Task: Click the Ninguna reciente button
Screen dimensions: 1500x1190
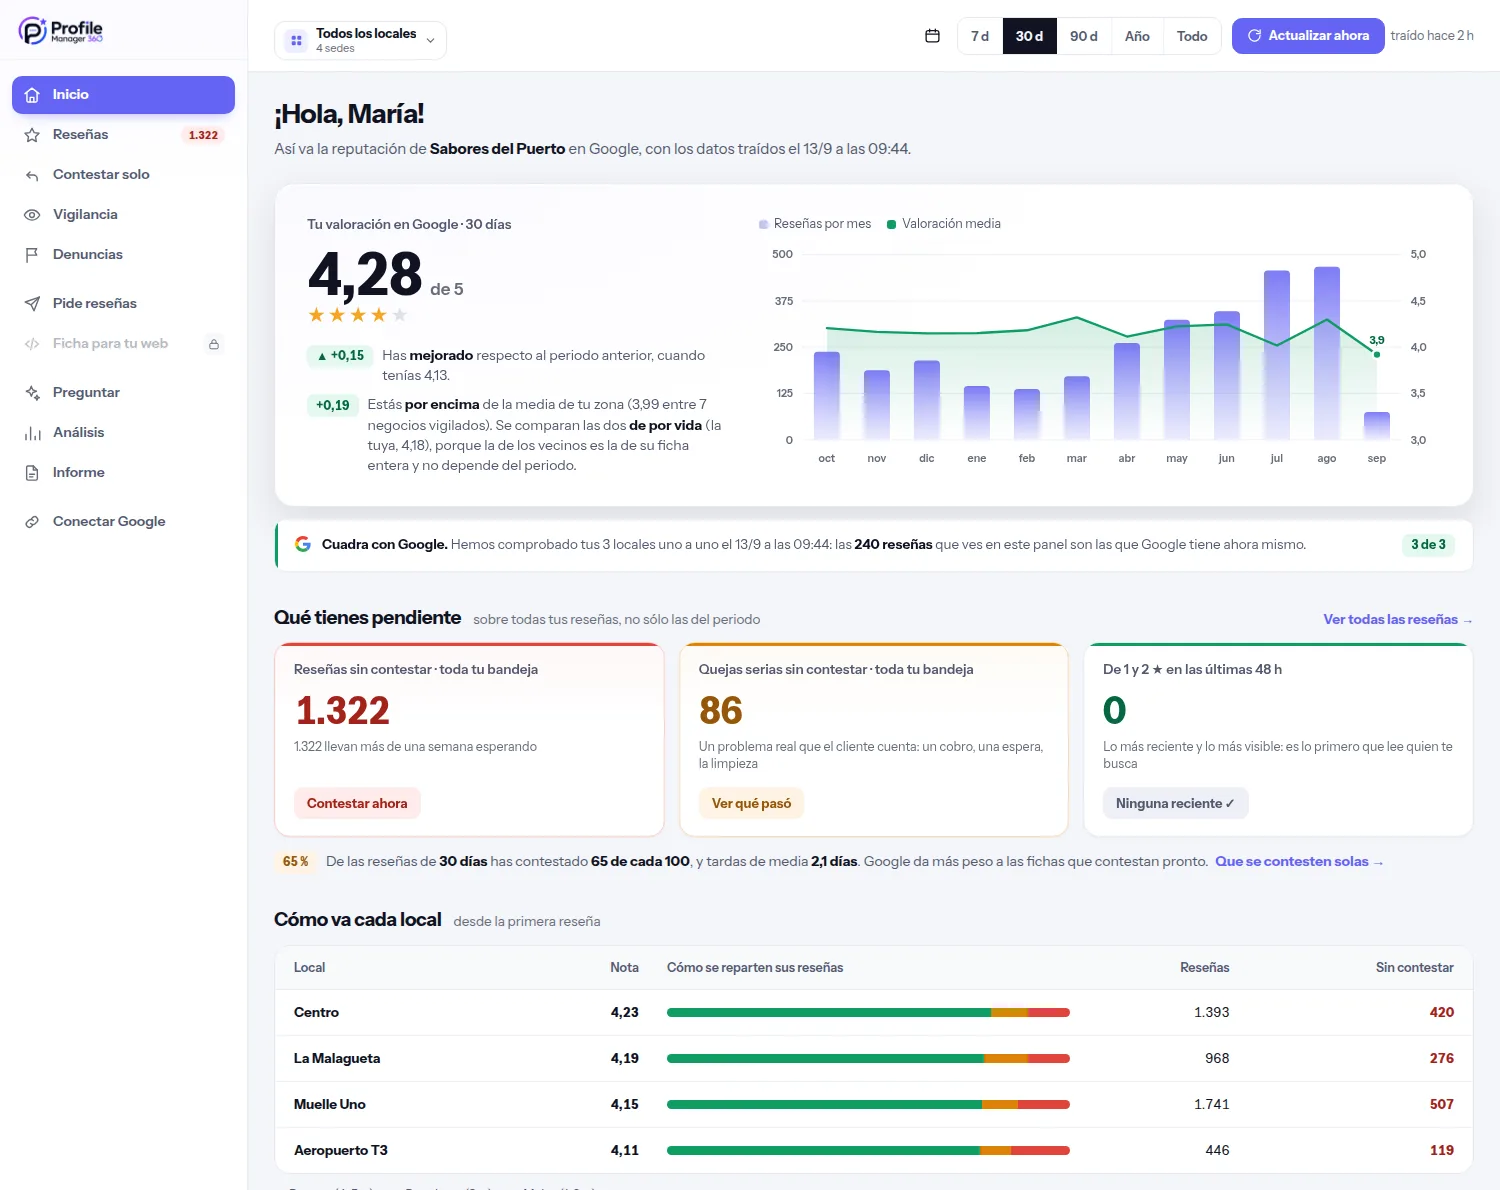Action: pos(1175,804)
